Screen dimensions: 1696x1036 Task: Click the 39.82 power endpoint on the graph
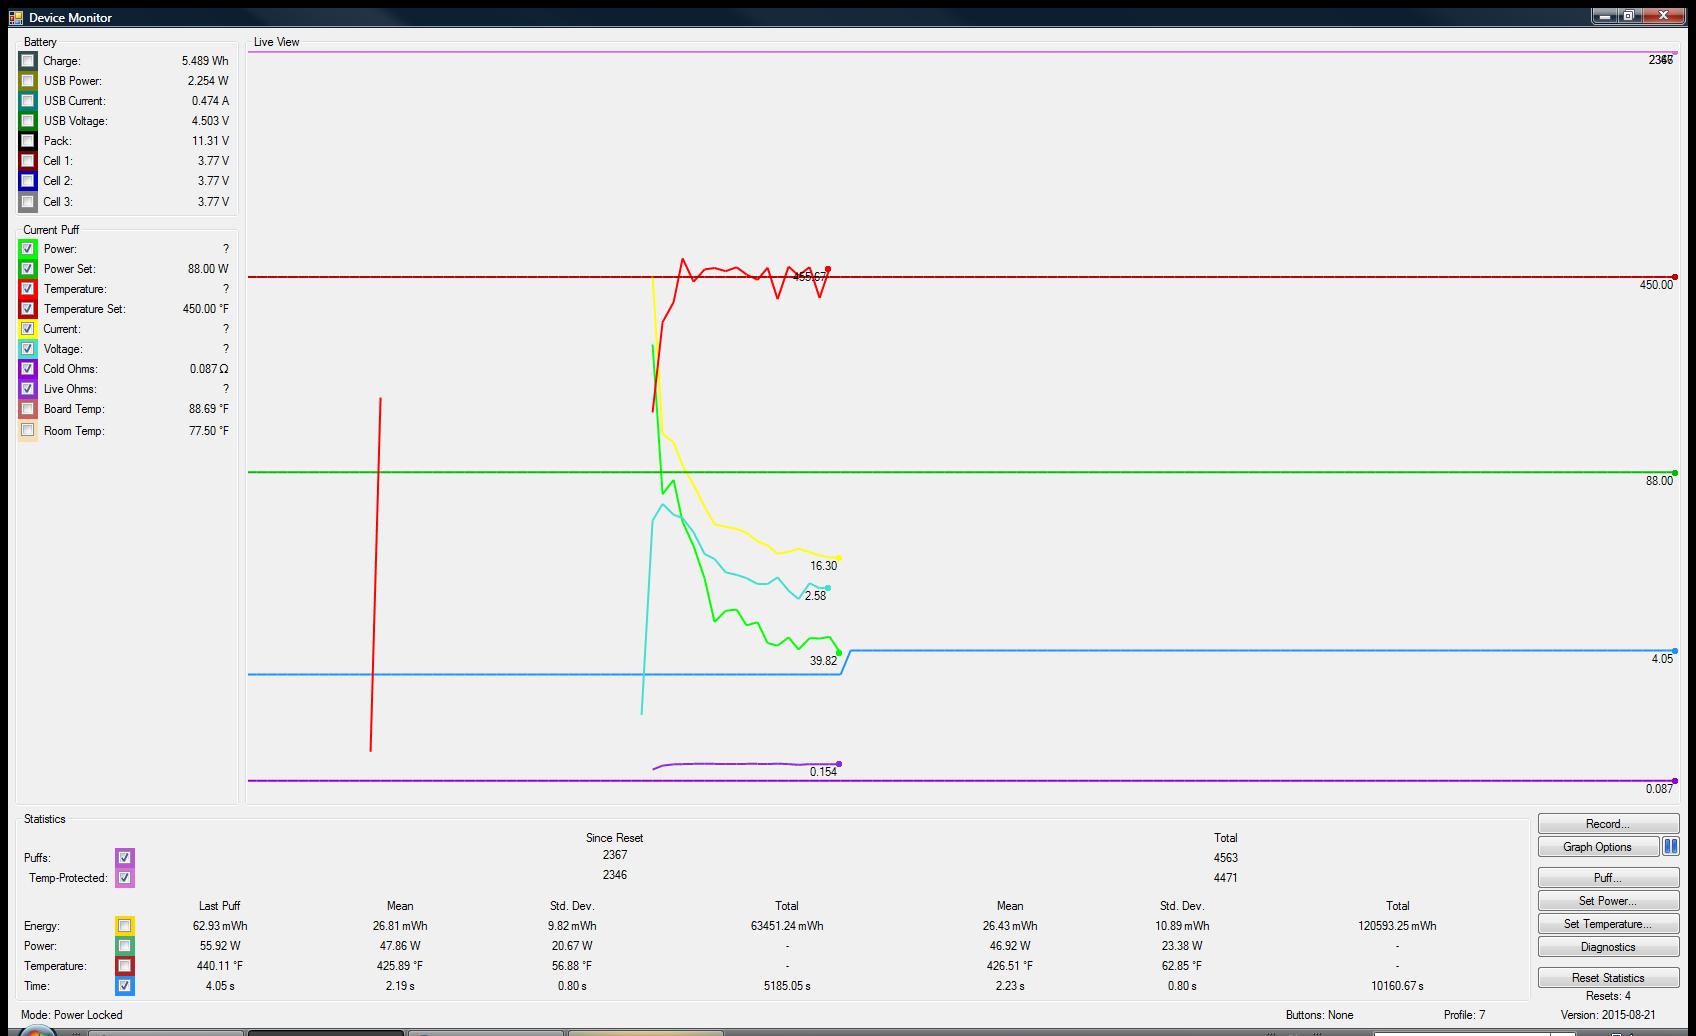(839, 653)
